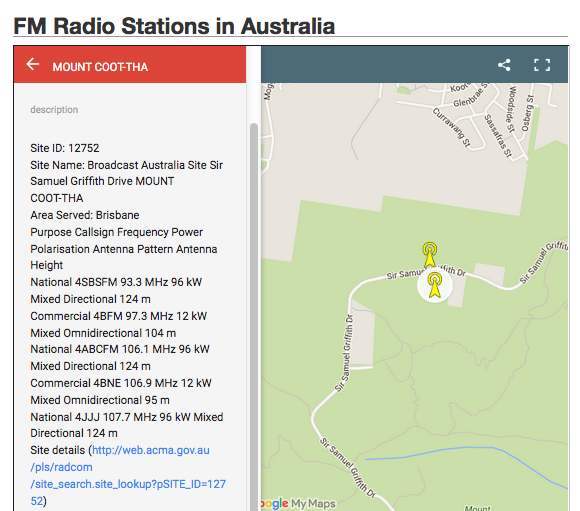This screenshot has height=511, width=580.
Task: Click the Currawang St label on map
Action: 452,127
